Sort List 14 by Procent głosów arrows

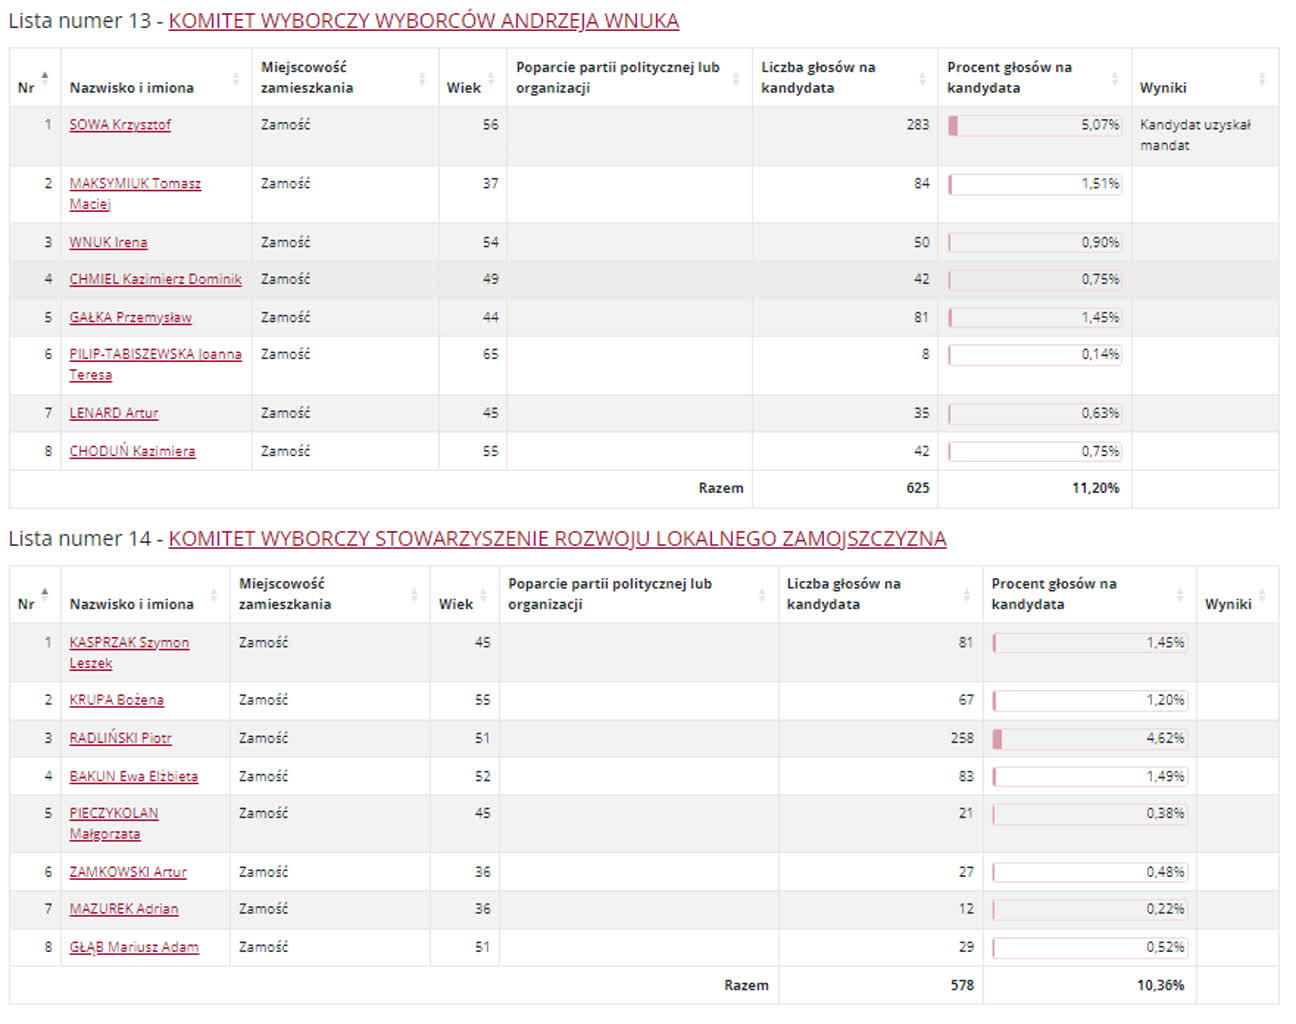(x=1180, y=595)
